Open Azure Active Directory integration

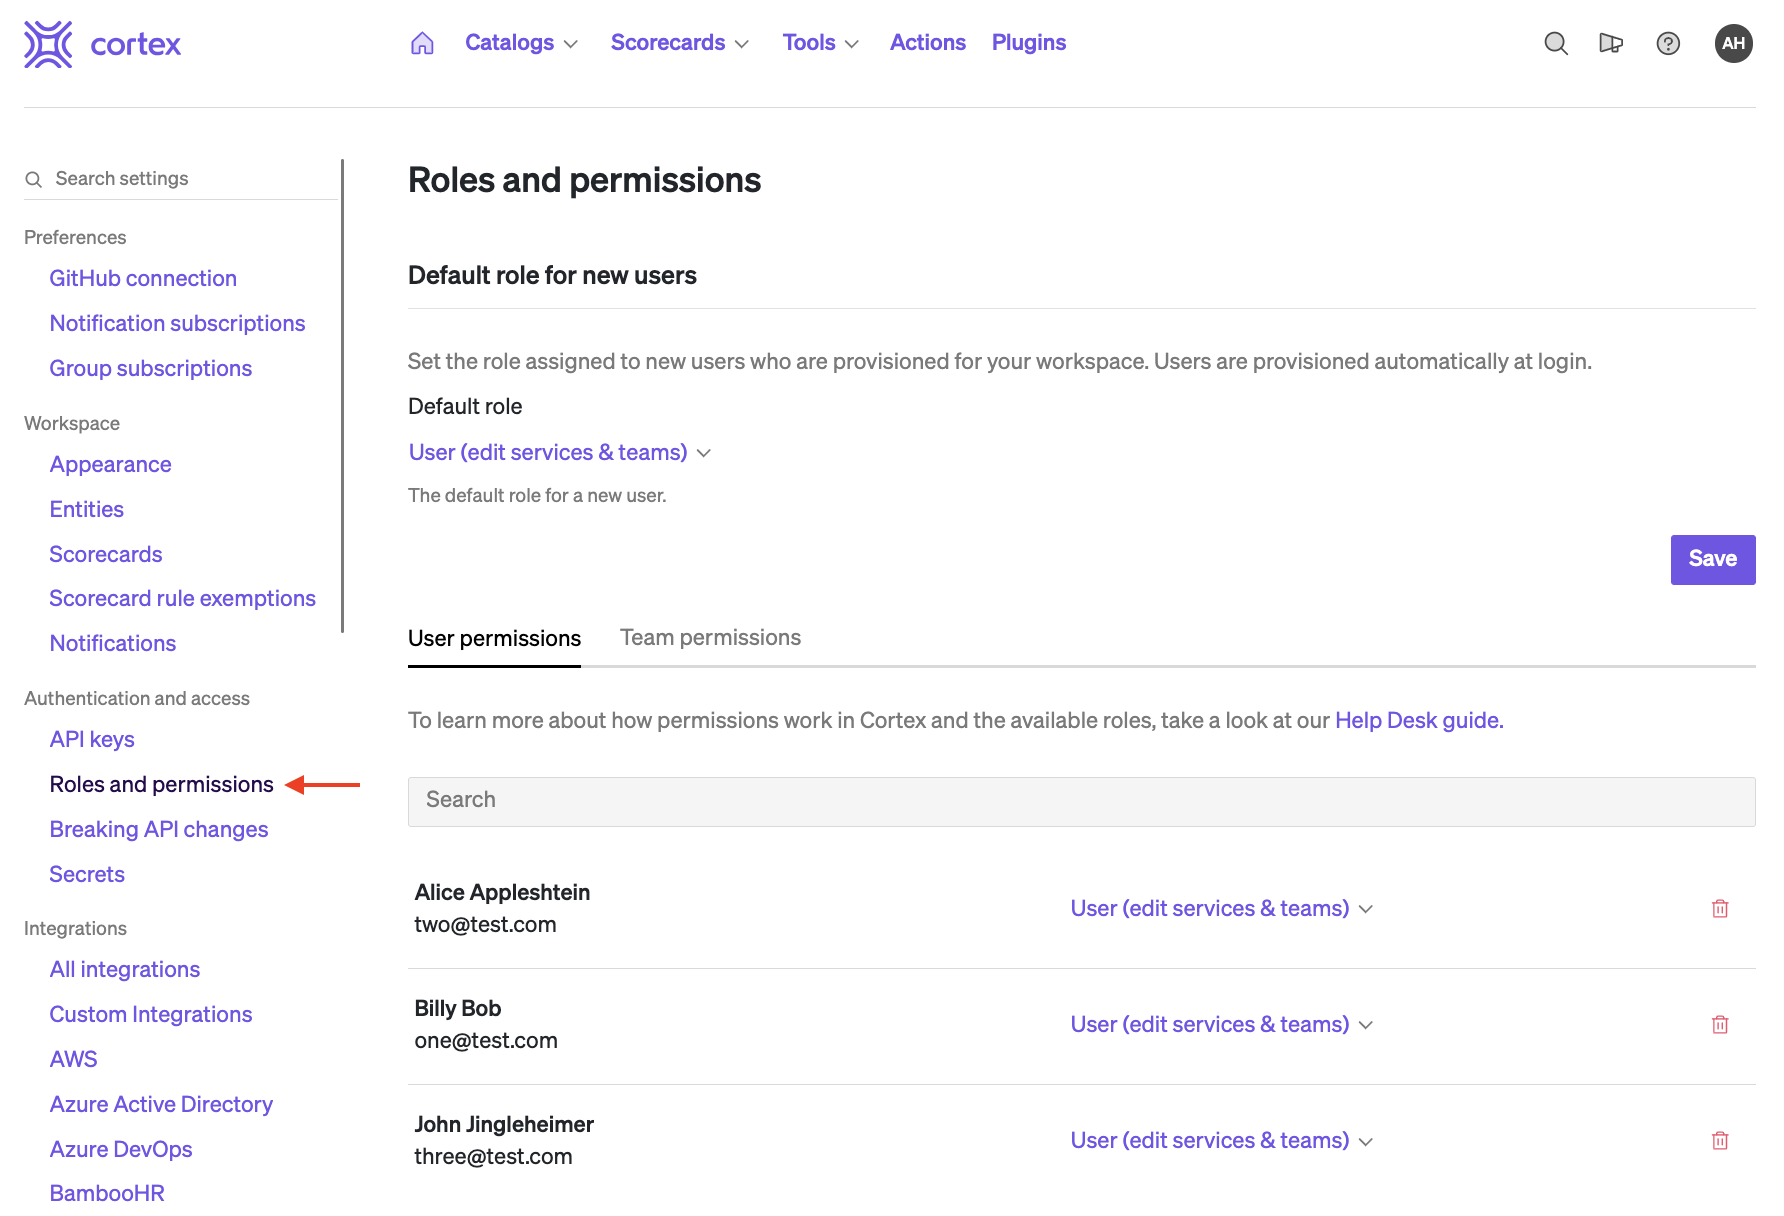[x=161, y=1104]
